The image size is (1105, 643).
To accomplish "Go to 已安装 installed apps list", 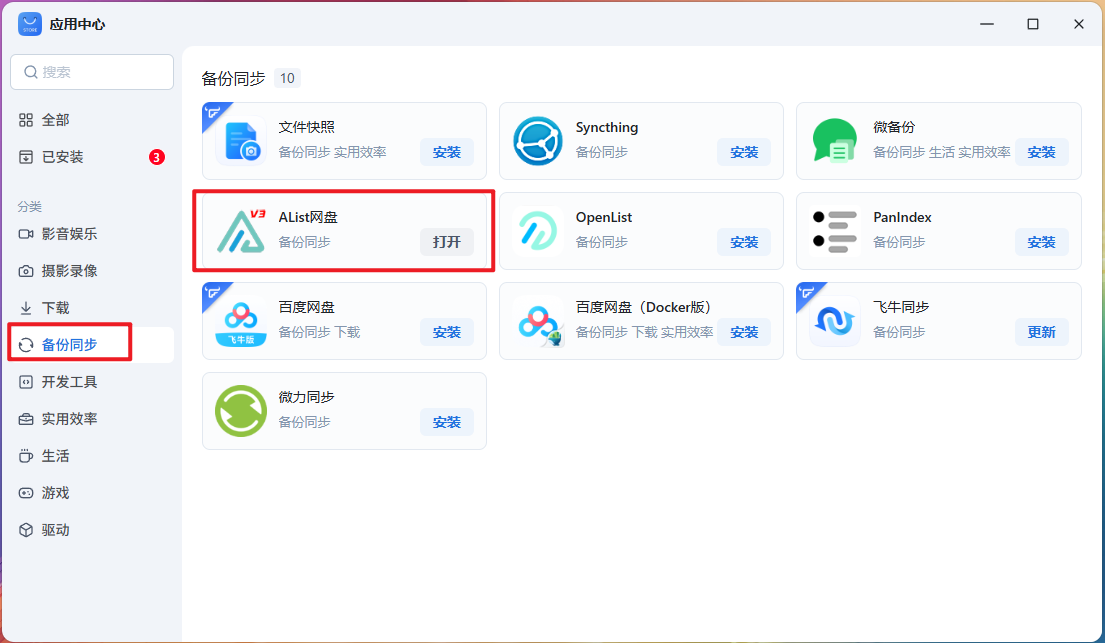I will (x=62, y=157).
